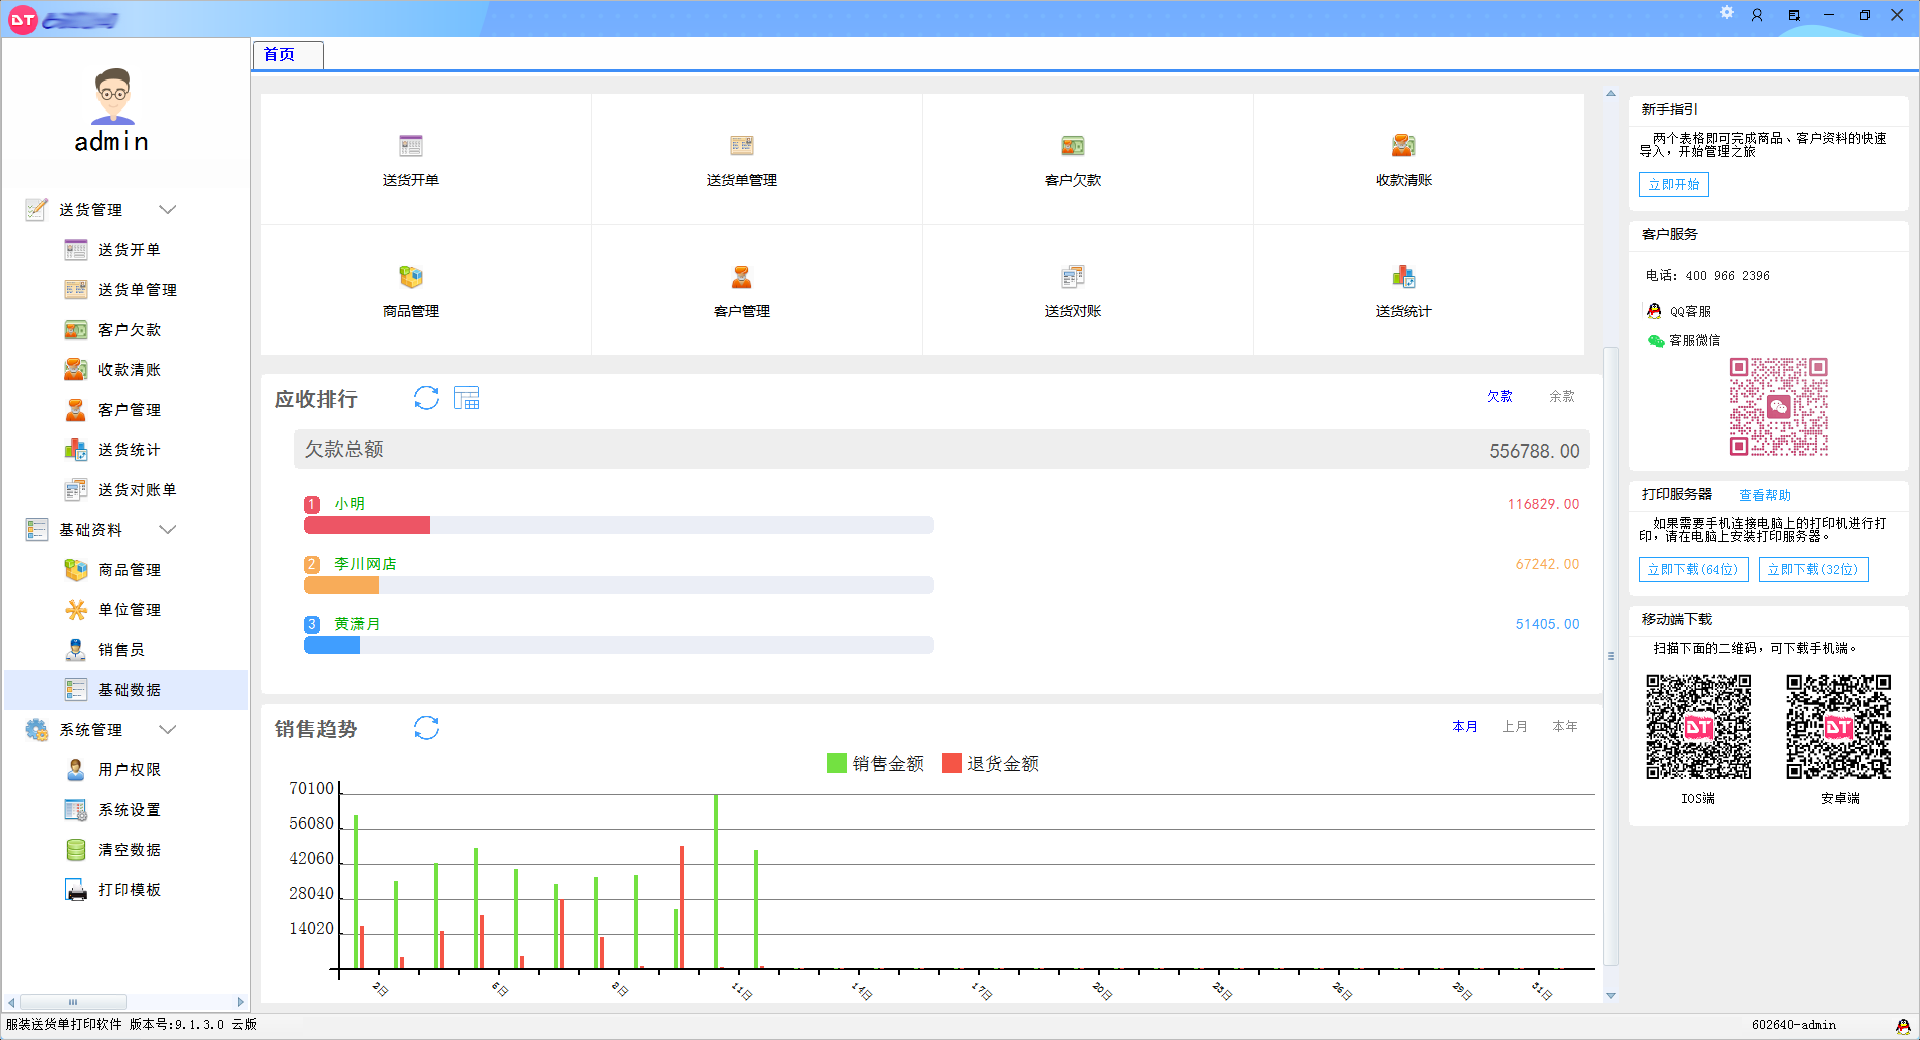Collapse the 系统管理 sidebar group
Image resolution: width=1920 pixels, height=1040 pixels.
[x=168, y=730]
